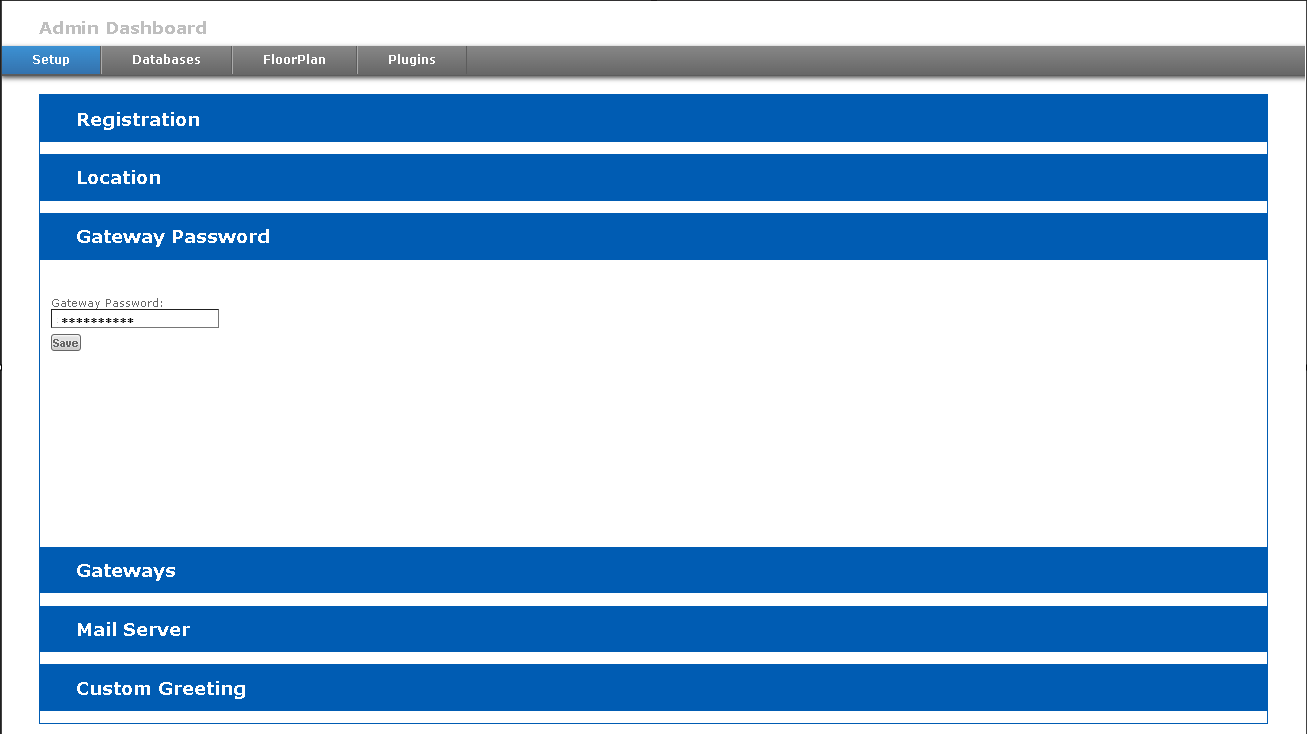Navigate to the Plugins section

pos(411,59)
